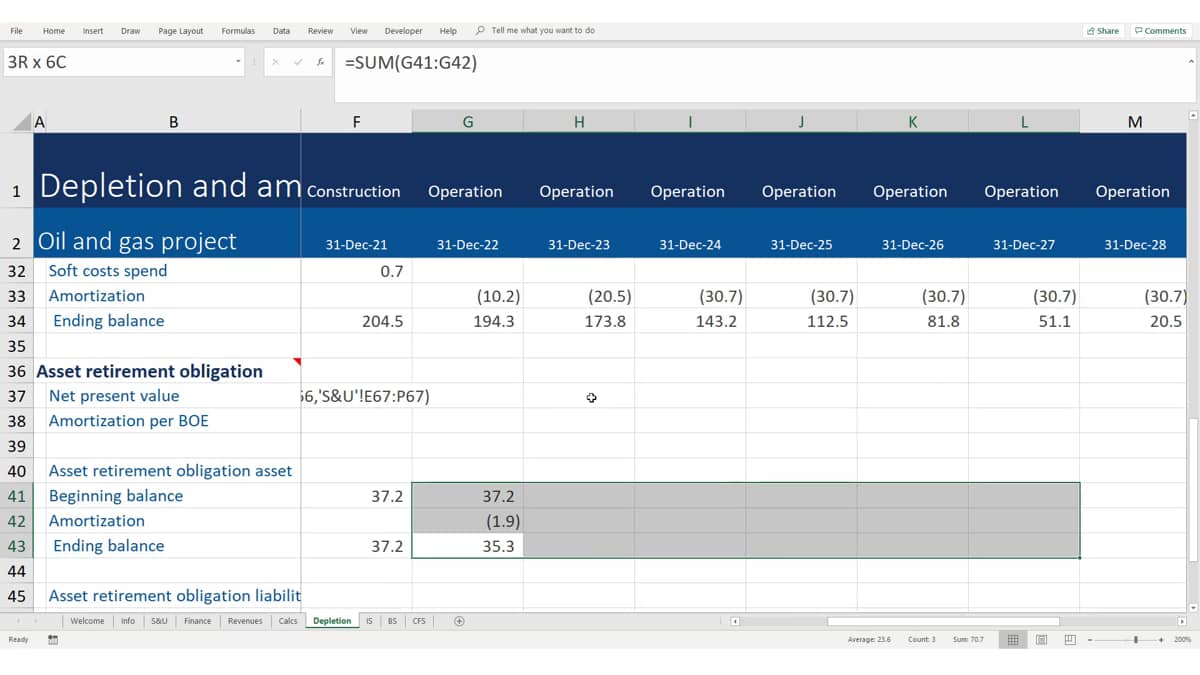Select column F header
The image size is (1200, 675).
pyautogui.click(x=356, y=122)
